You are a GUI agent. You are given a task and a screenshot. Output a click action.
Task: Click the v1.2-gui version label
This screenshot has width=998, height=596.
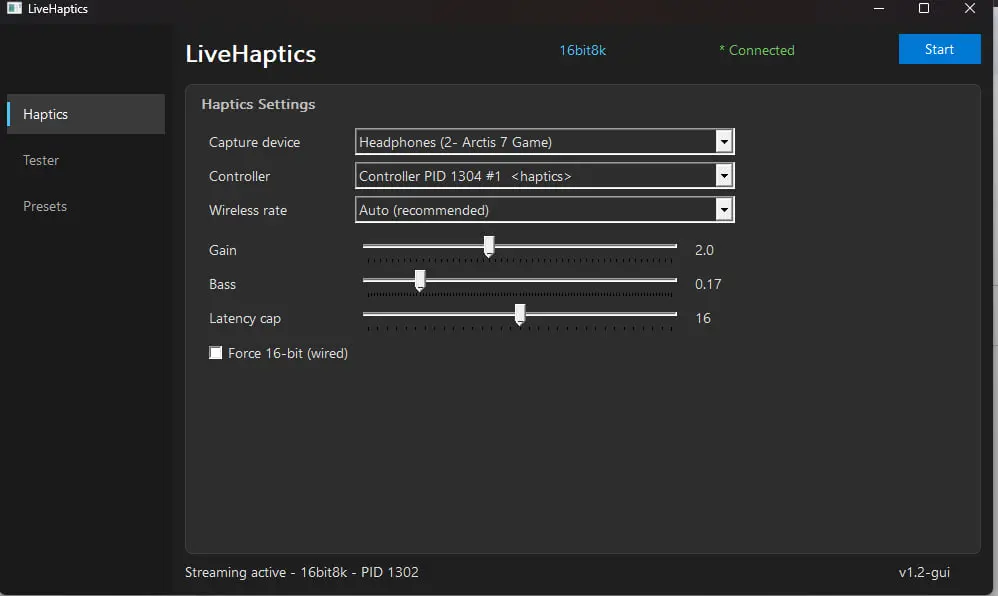(x=924, y=572)
